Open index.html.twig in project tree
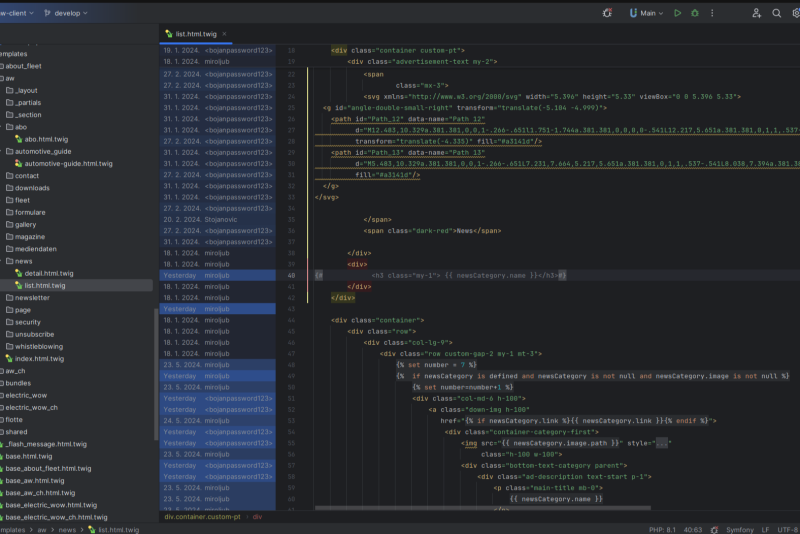 (x=38, y=358)
